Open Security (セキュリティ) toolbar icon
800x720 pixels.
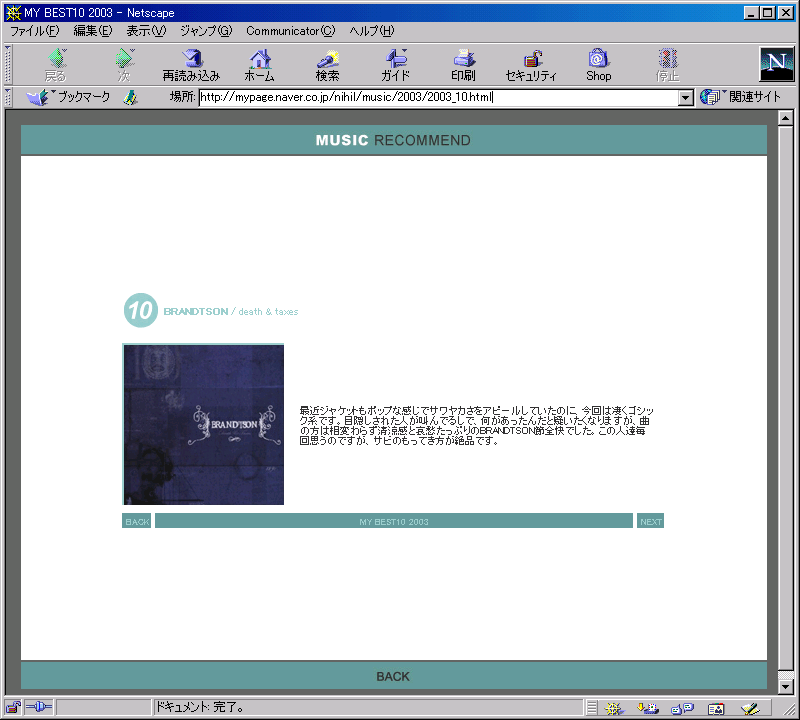point(531,65)
